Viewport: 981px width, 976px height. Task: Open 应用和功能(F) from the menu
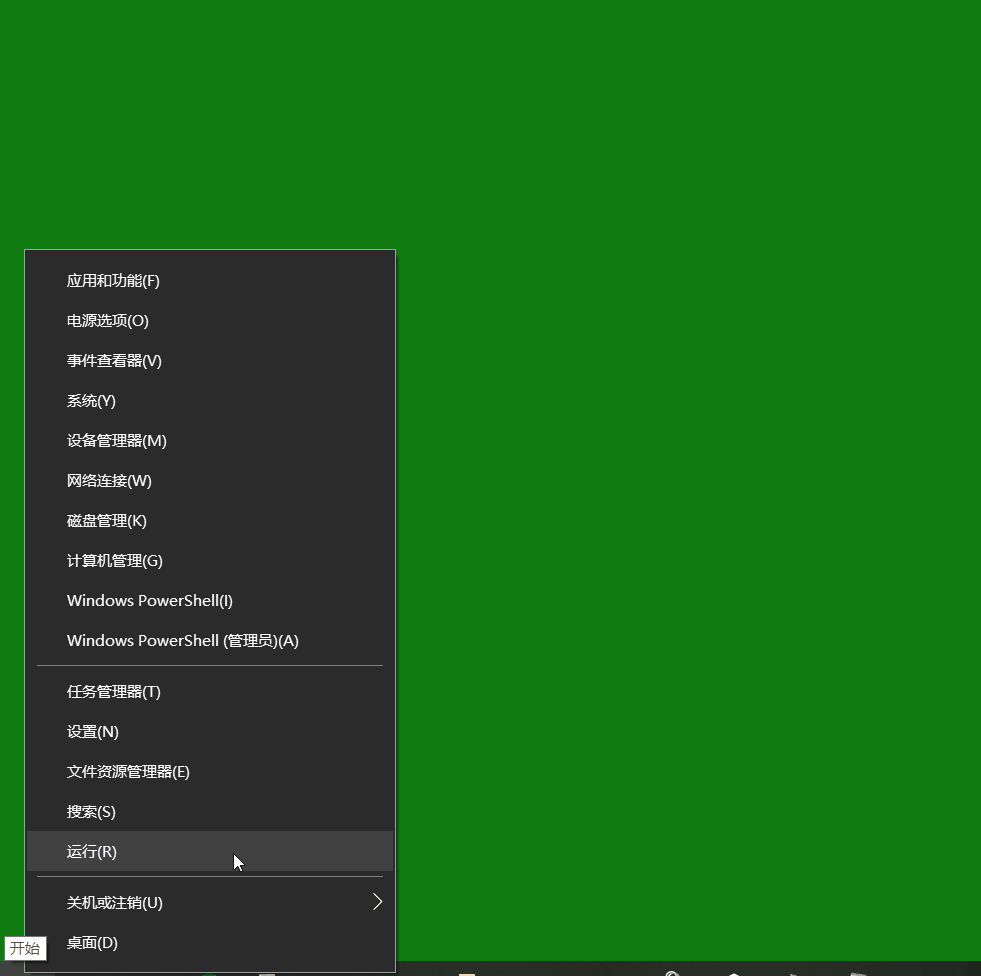coord(210,281)
